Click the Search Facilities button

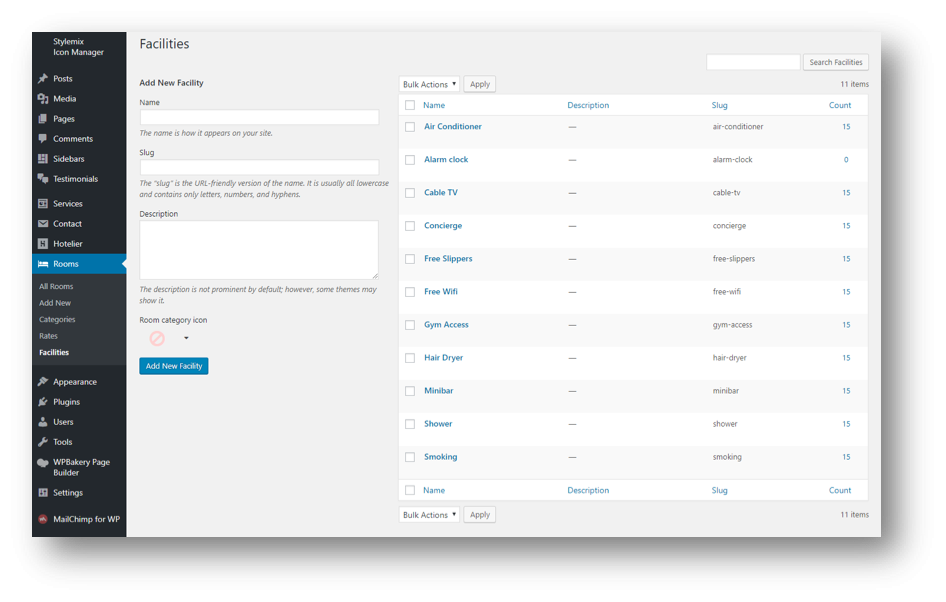pos(835,62)
